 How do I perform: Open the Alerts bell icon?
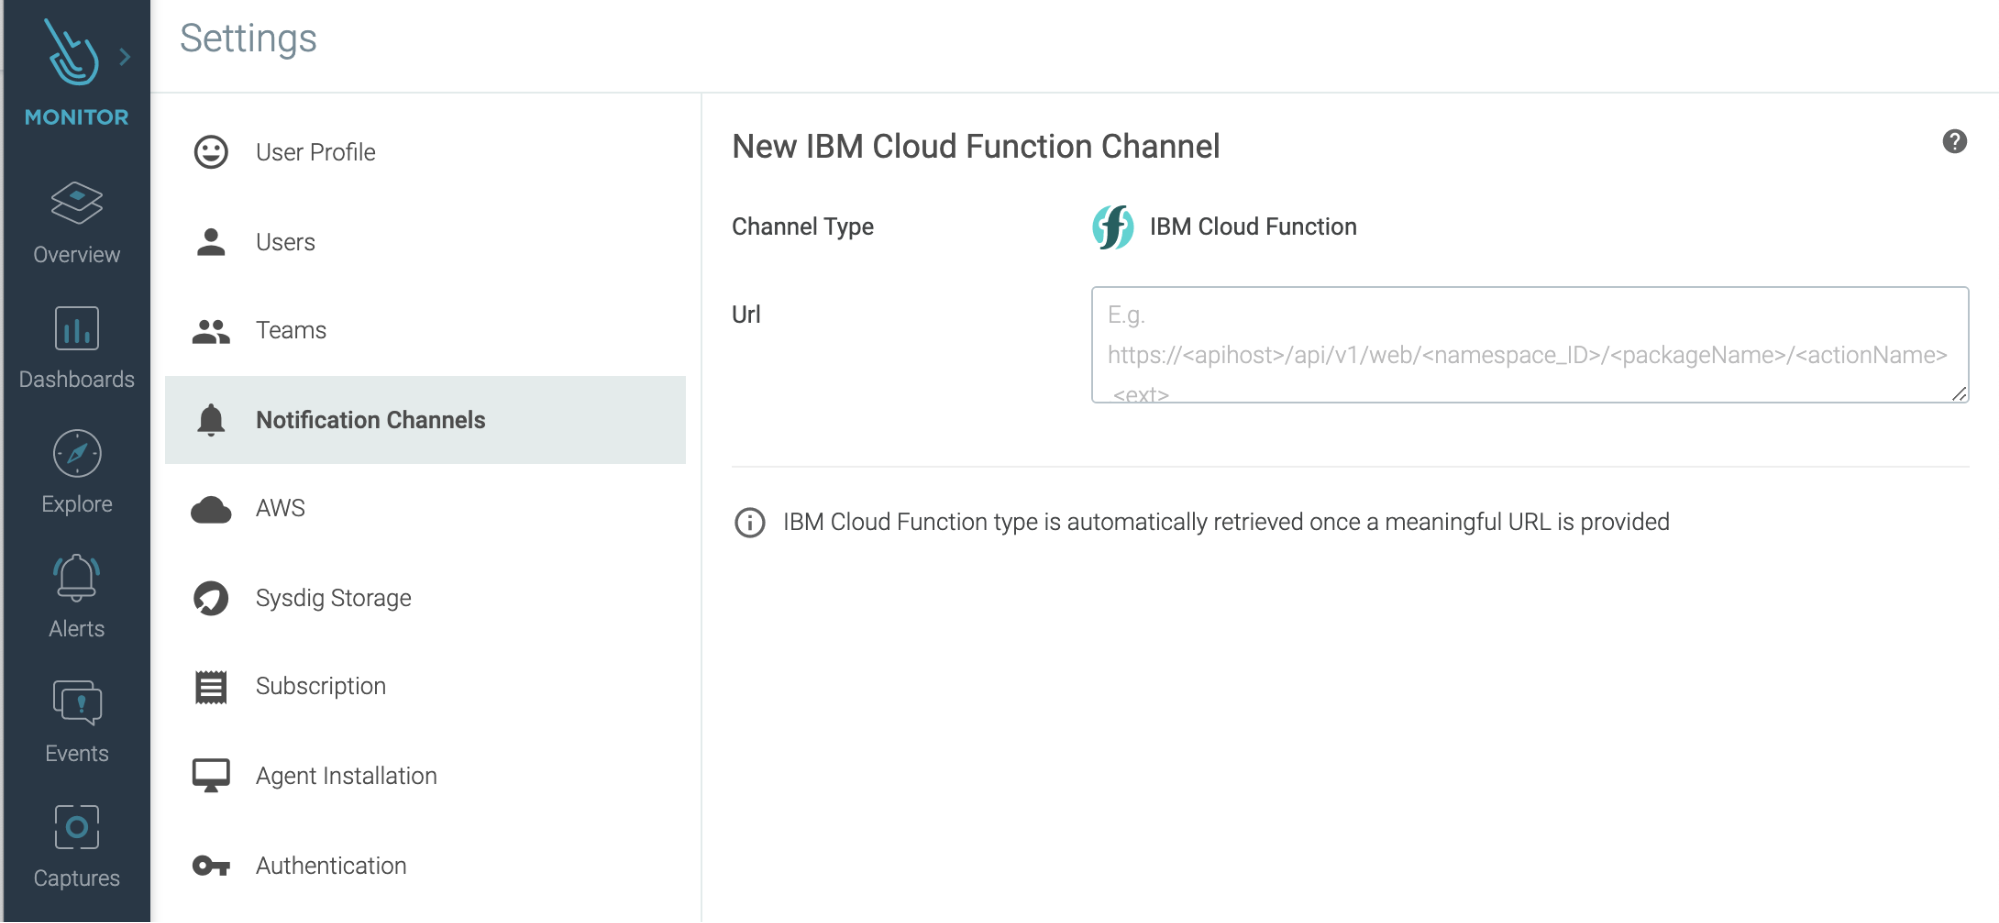pos(77,578)
